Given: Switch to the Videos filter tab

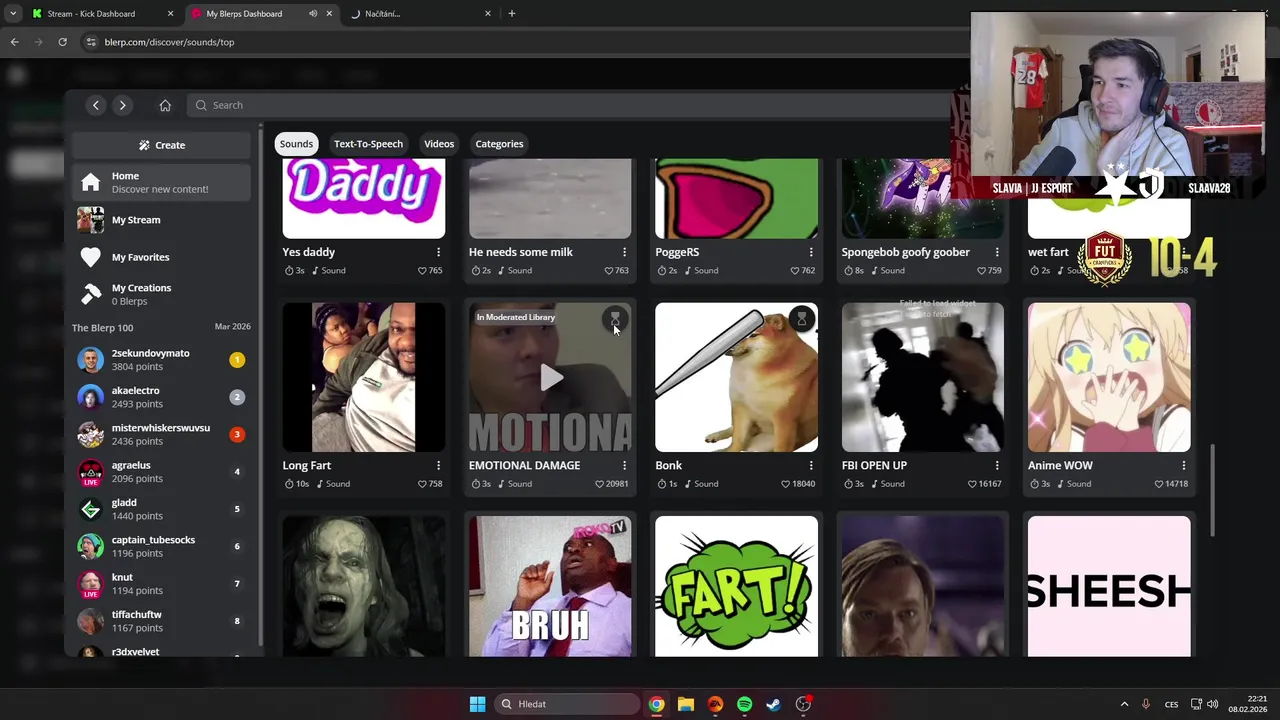Looking at the screenshot, I should point(439,144).
